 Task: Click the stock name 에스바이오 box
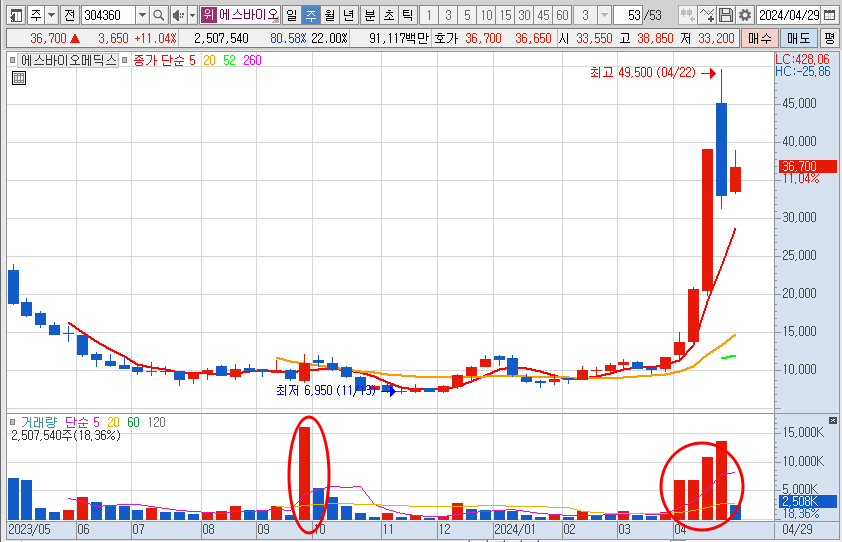point(248,15)
